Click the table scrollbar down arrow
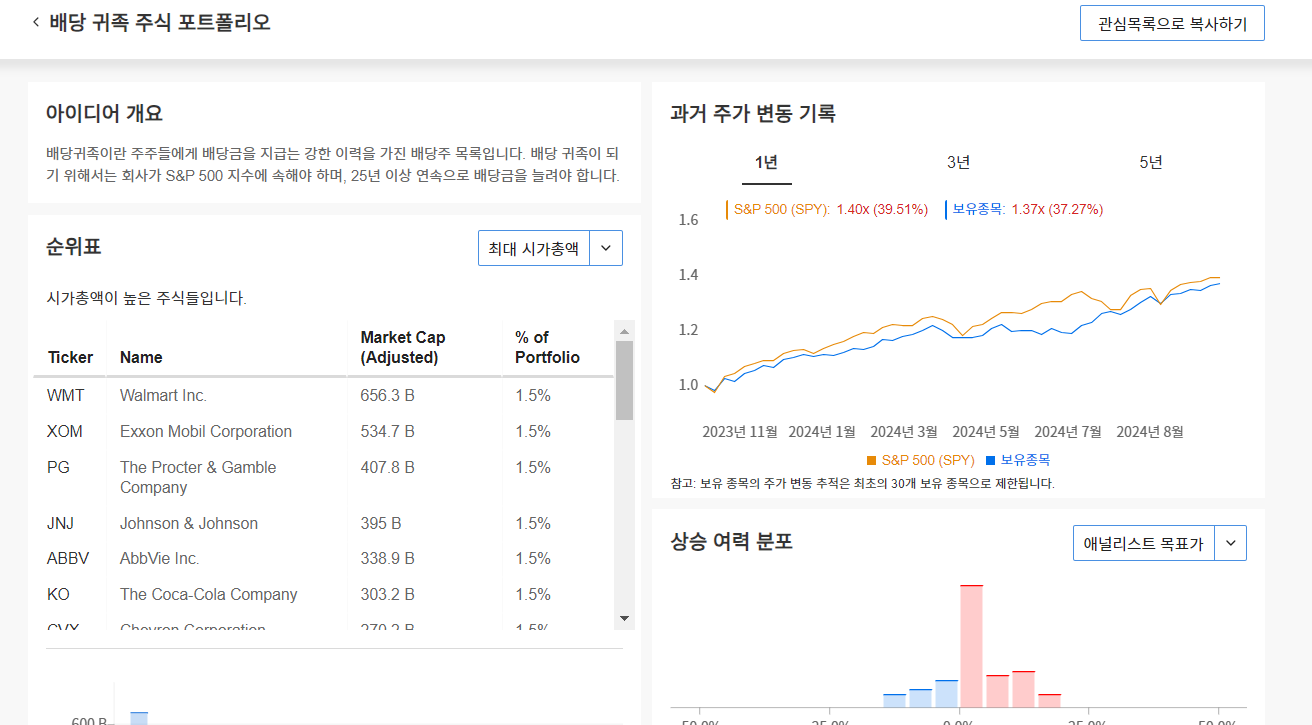Viewport: 1312px width, 725px height. 624,619
